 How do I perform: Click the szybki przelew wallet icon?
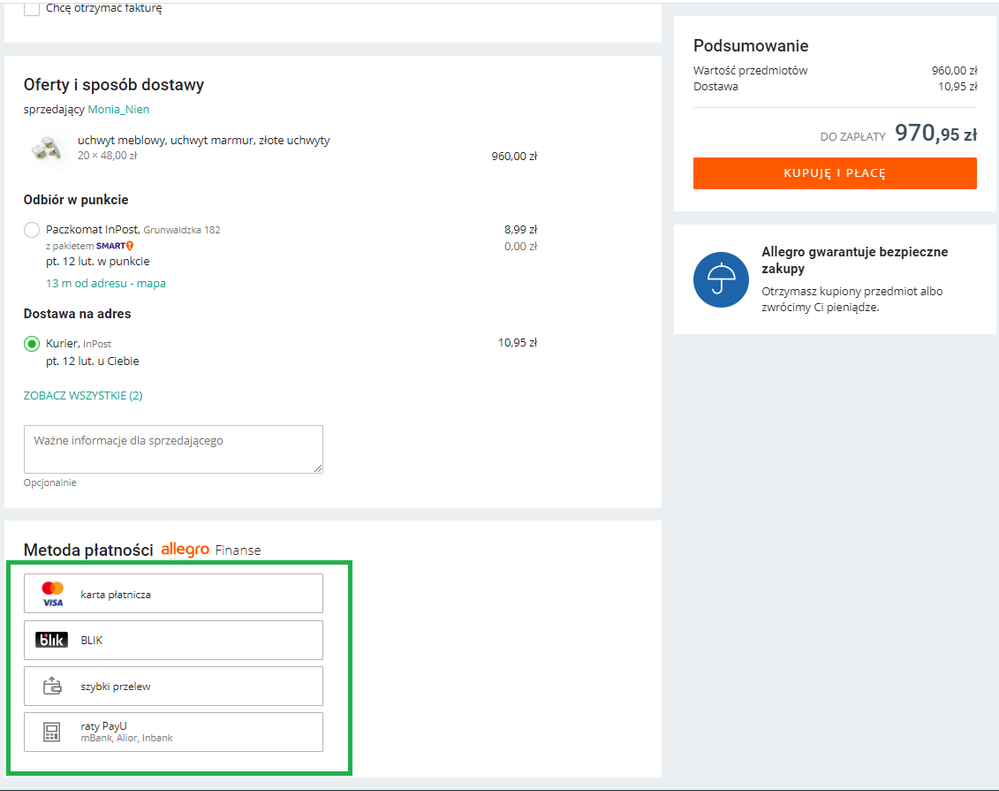tap(52, 686)
